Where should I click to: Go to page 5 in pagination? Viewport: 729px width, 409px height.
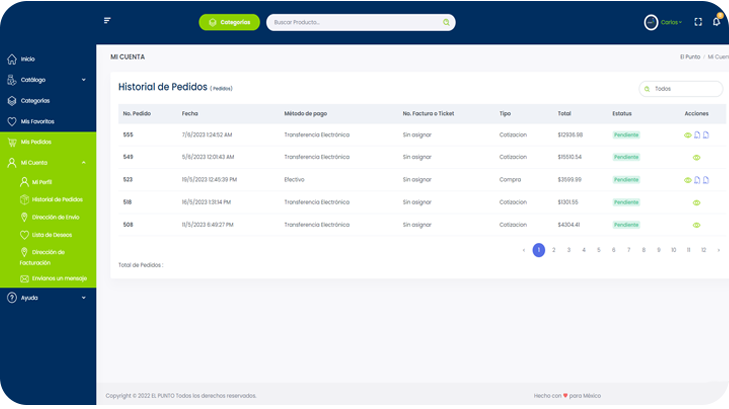click(599, 250)
